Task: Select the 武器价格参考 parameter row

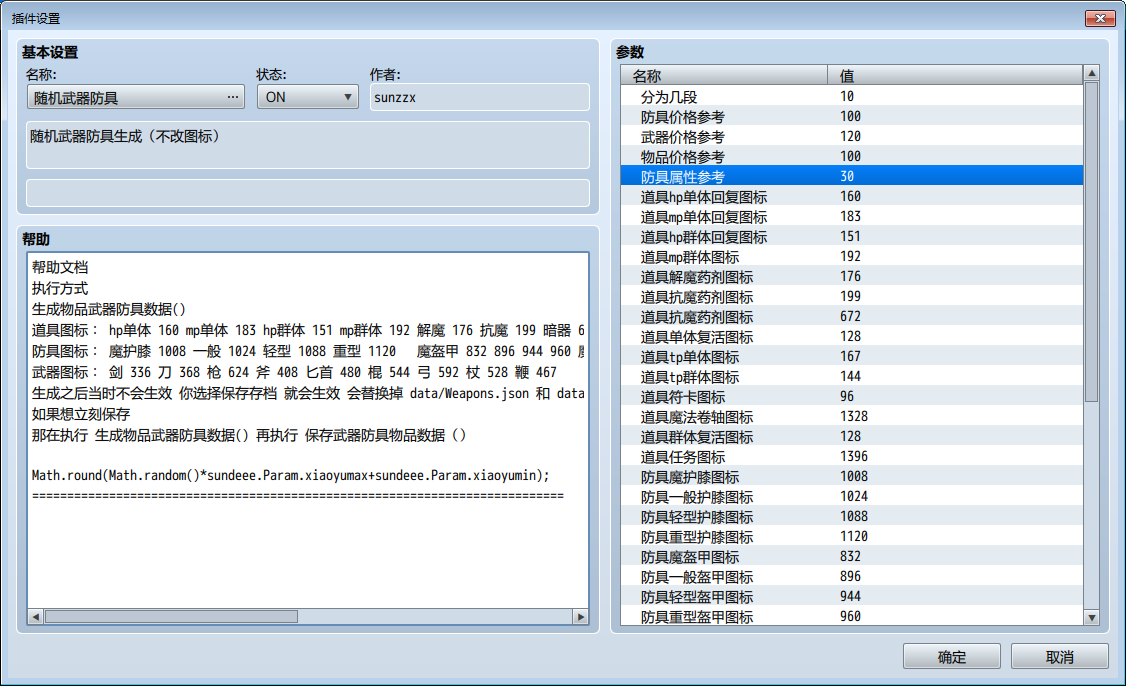Action: point(852,136)
